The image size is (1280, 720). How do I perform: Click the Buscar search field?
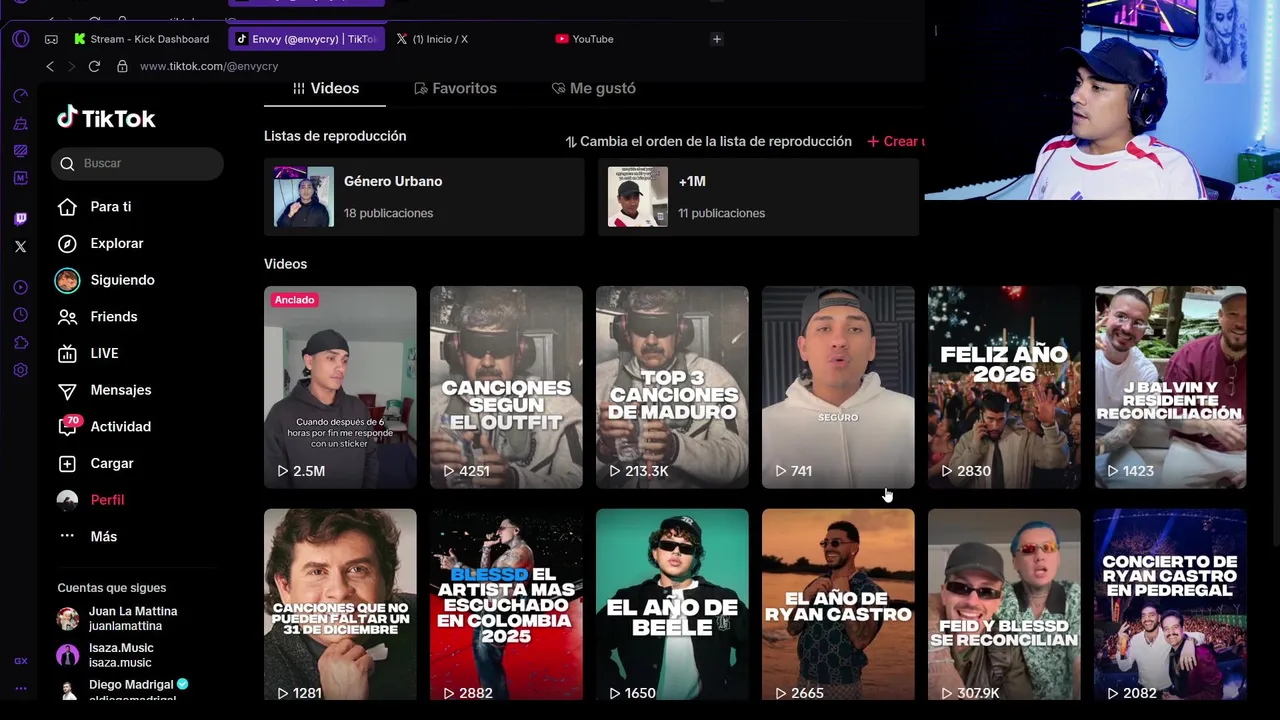[138, 163]
